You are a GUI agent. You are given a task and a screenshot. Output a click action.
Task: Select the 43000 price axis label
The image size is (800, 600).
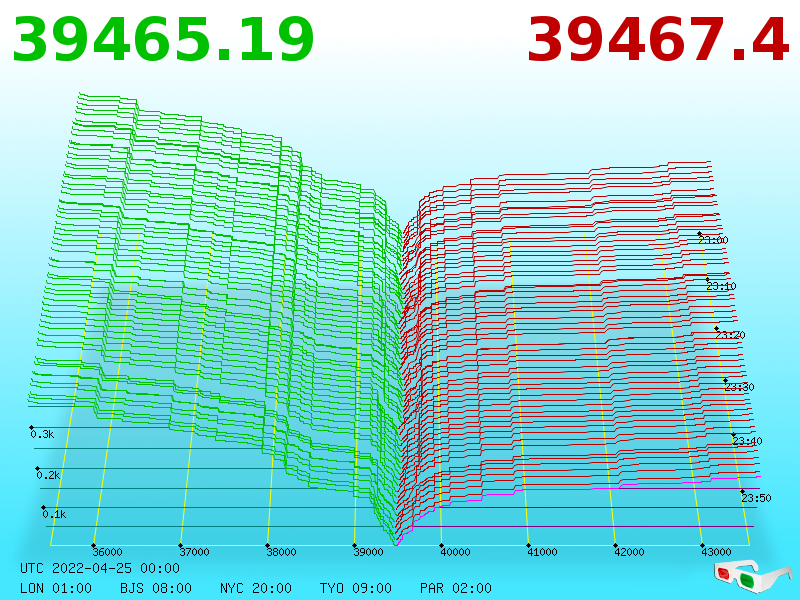(716, 552)
